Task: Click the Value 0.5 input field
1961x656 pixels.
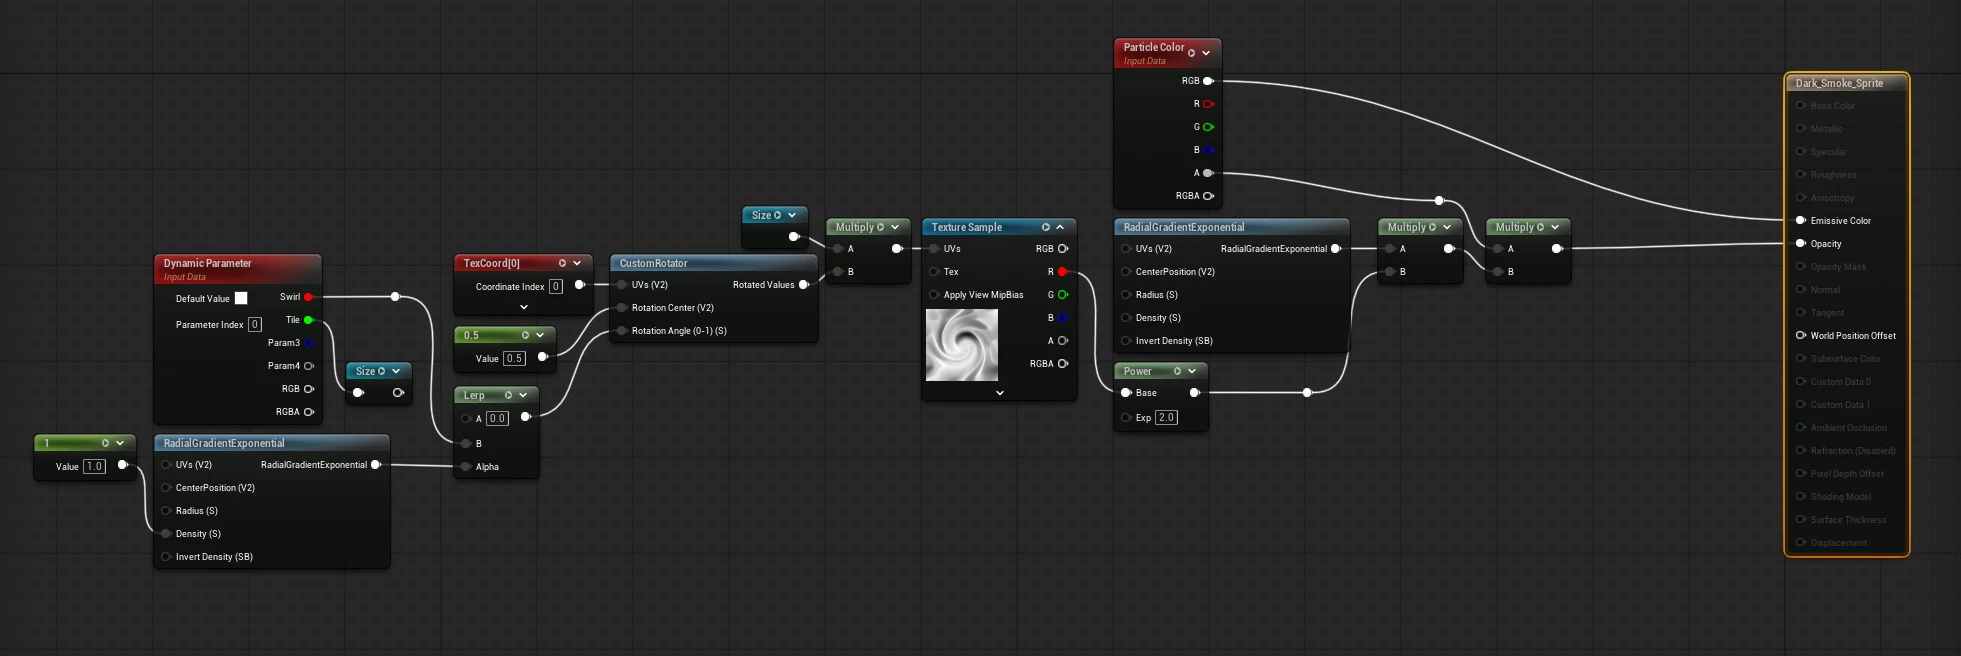Action: tap(514, 358)
